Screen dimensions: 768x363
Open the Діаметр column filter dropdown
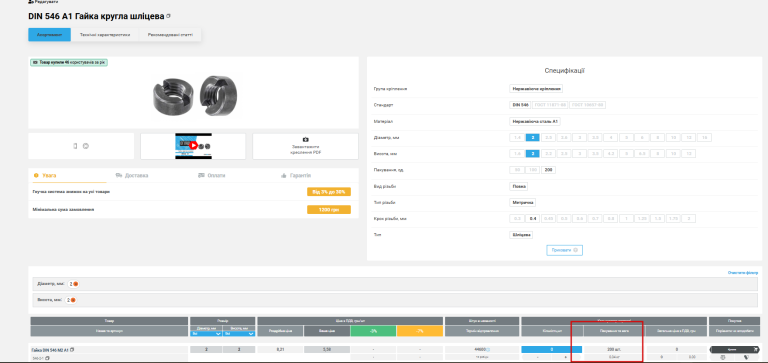[206, 334]
